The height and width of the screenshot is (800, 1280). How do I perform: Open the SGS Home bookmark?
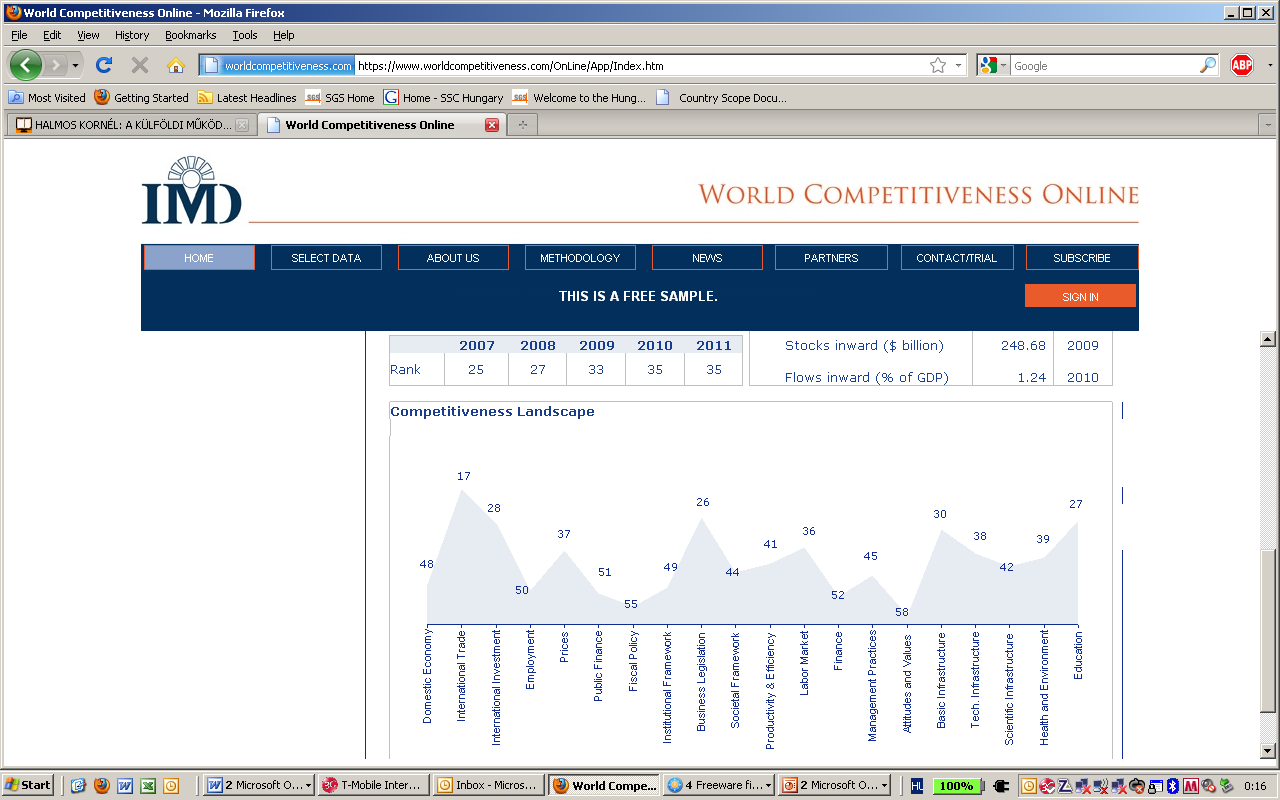[340, 97]
